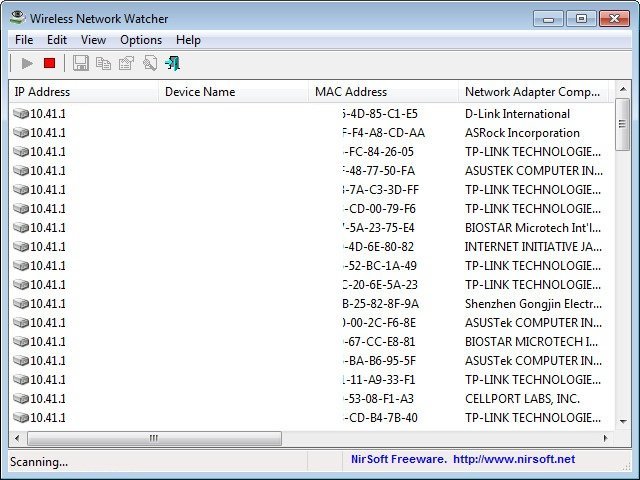Viewport: 640px width, 480px height.
Task: Open the View menu
Action: 93,40
